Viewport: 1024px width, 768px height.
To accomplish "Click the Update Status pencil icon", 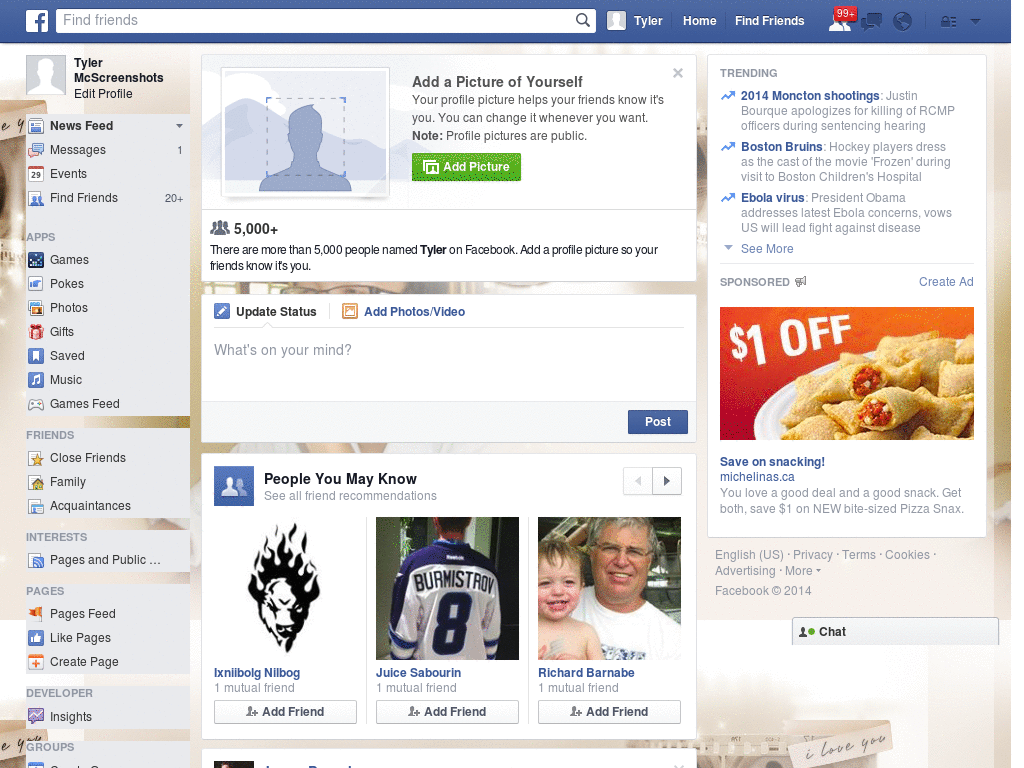I will coord(222,312).
